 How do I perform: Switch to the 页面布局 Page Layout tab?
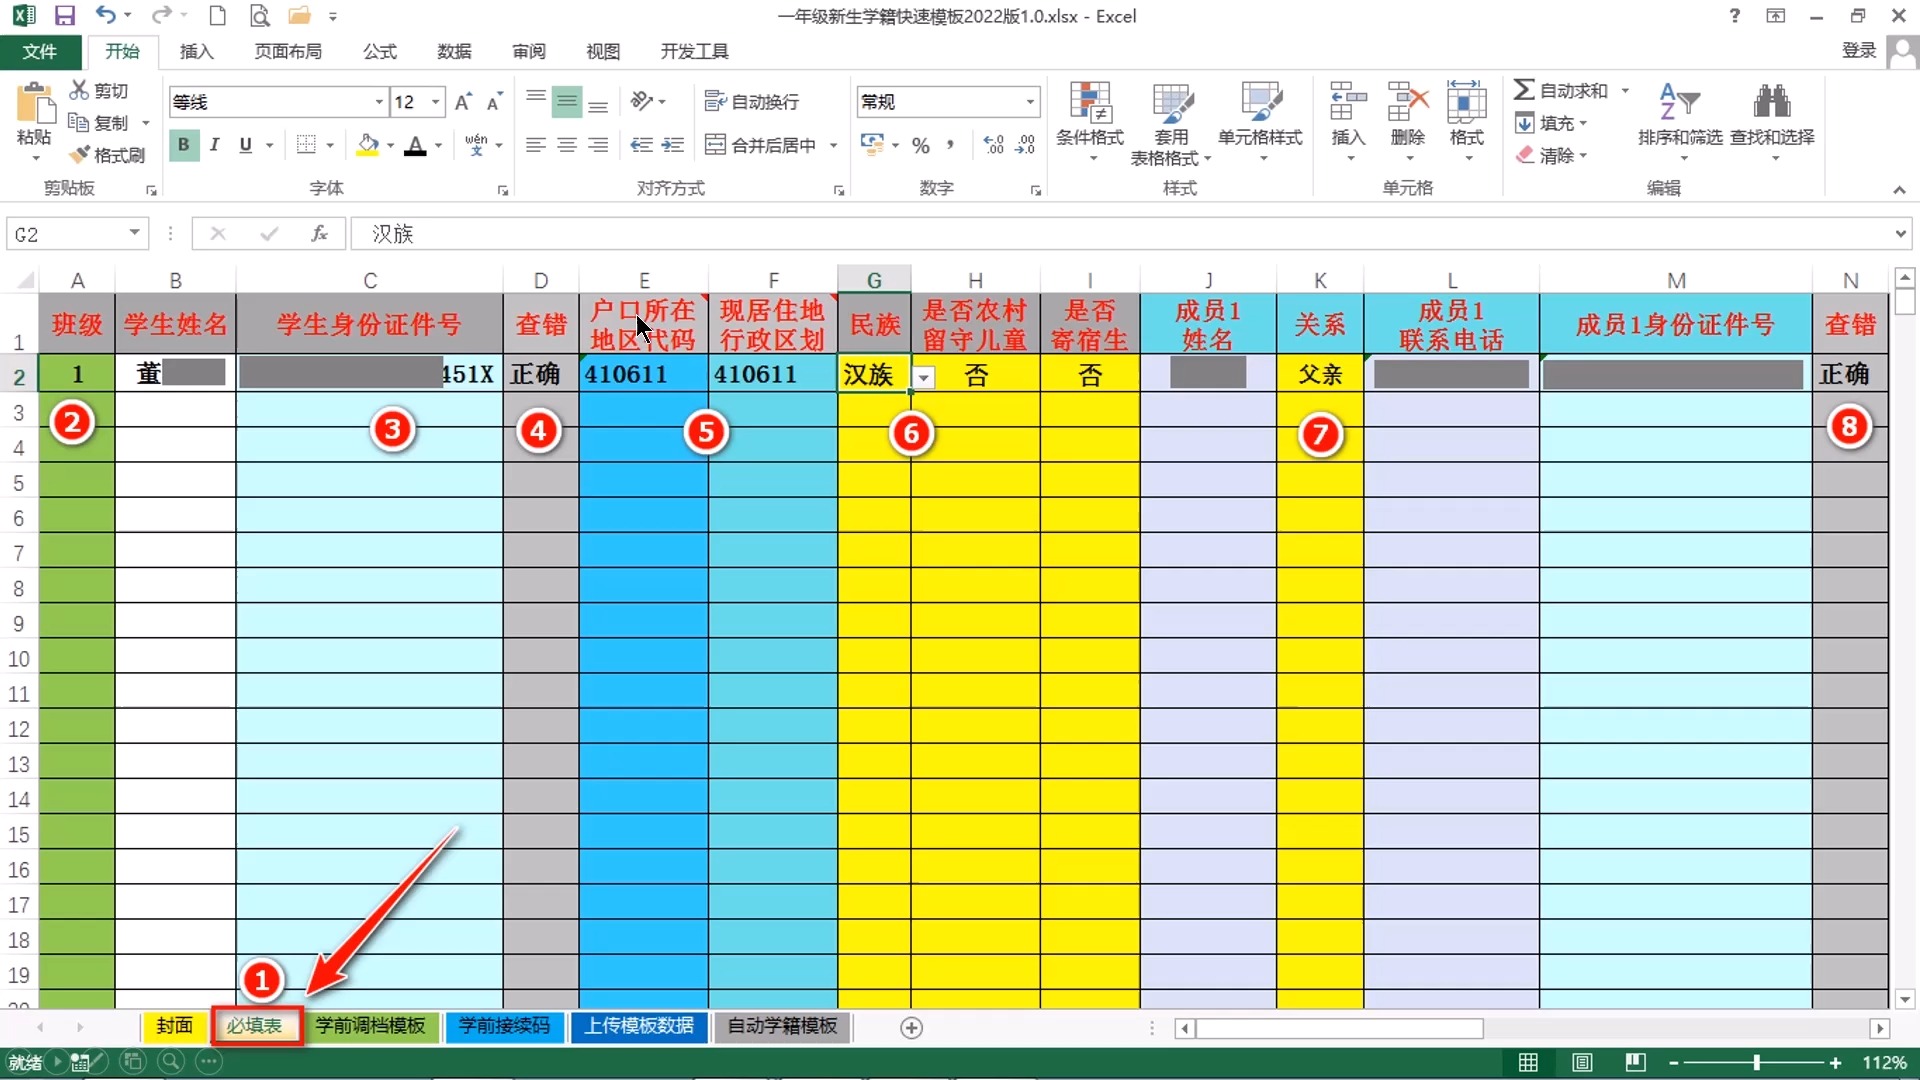pos(288,51)
